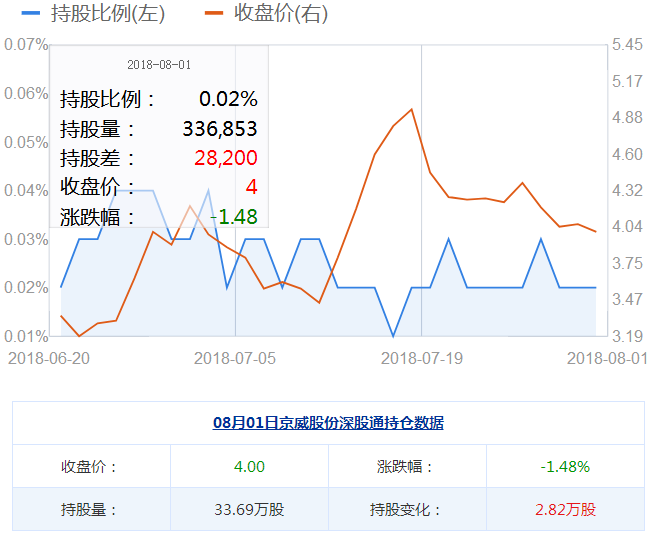Click the 持股量： label in the table
The image size is (650, 533).
tap(89, 509)
